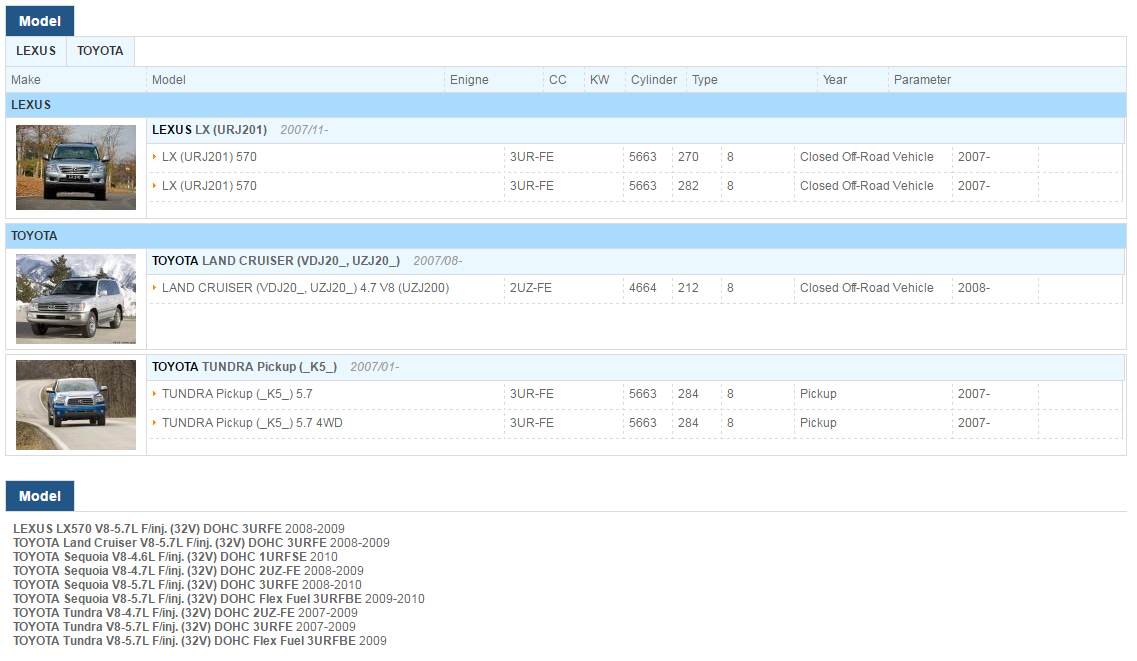This screenshot has height=661, width=1137.
Task: Click the 2007/01- date beside Tundra Pickup
Action: click(375, 367)
